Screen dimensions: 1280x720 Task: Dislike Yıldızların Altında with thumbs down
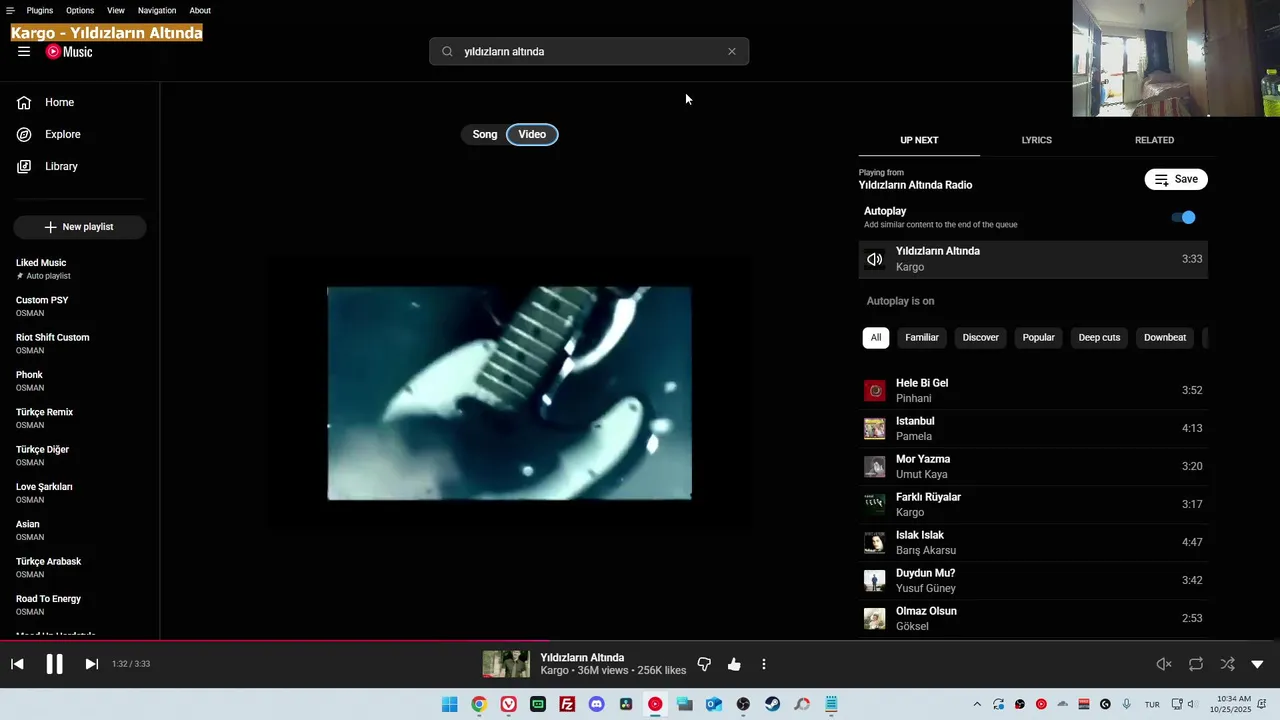(704, 664)
